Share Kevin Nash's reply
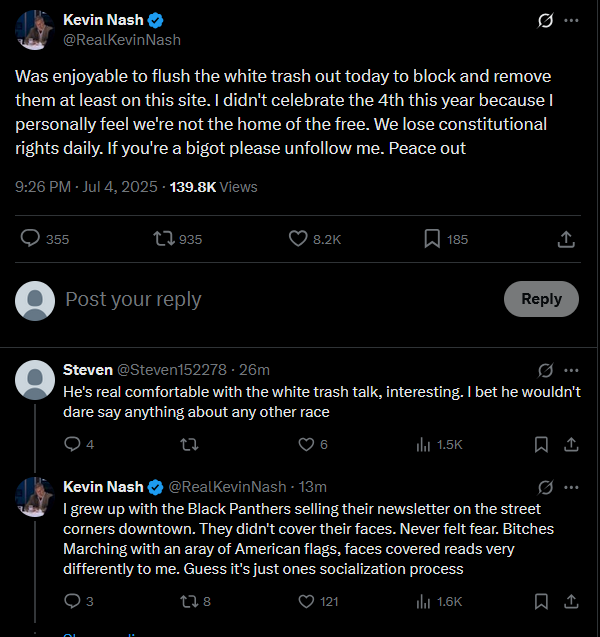 coord(571,601)
